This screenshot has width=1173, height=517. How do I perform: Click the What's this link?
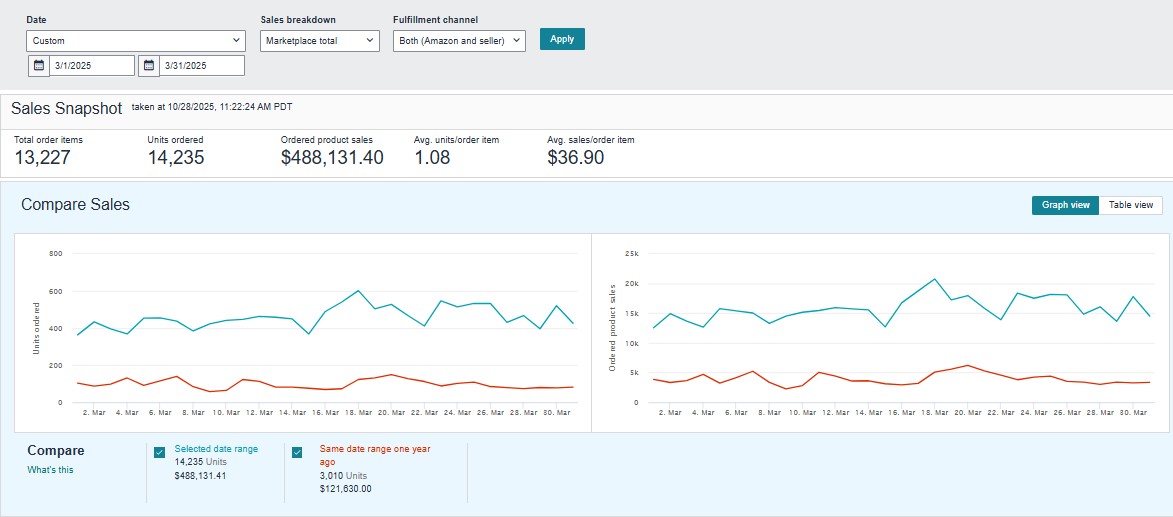(50, 470)
